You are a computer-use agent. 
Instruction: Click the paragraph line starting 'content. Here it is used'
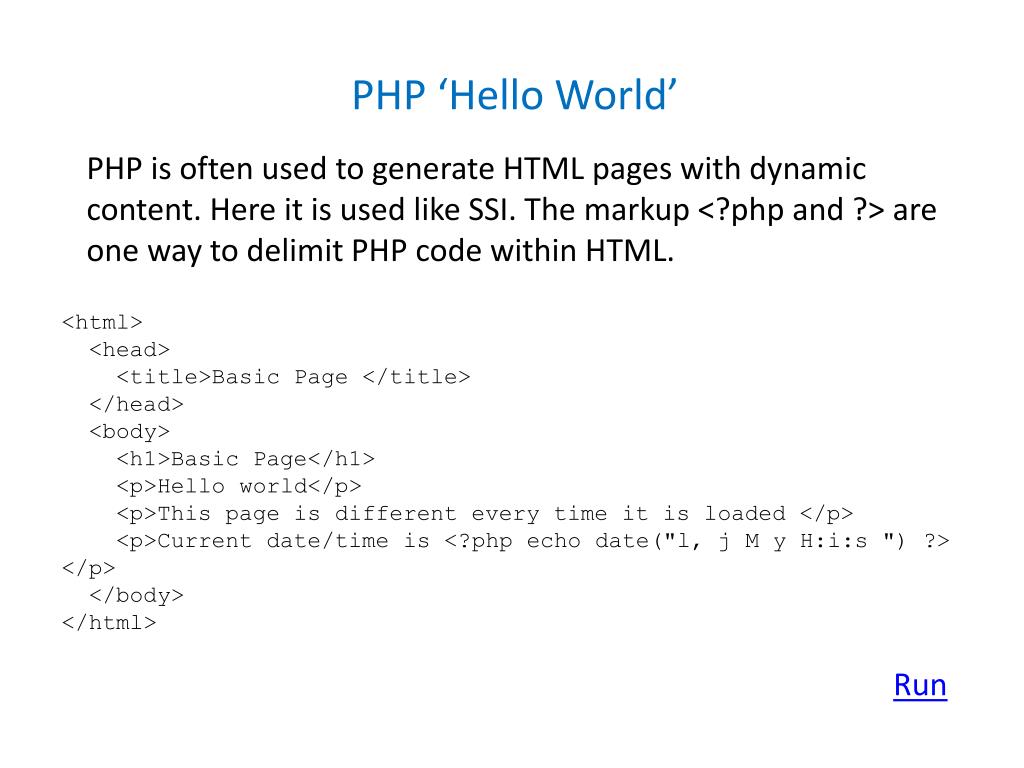pos(511,210)
